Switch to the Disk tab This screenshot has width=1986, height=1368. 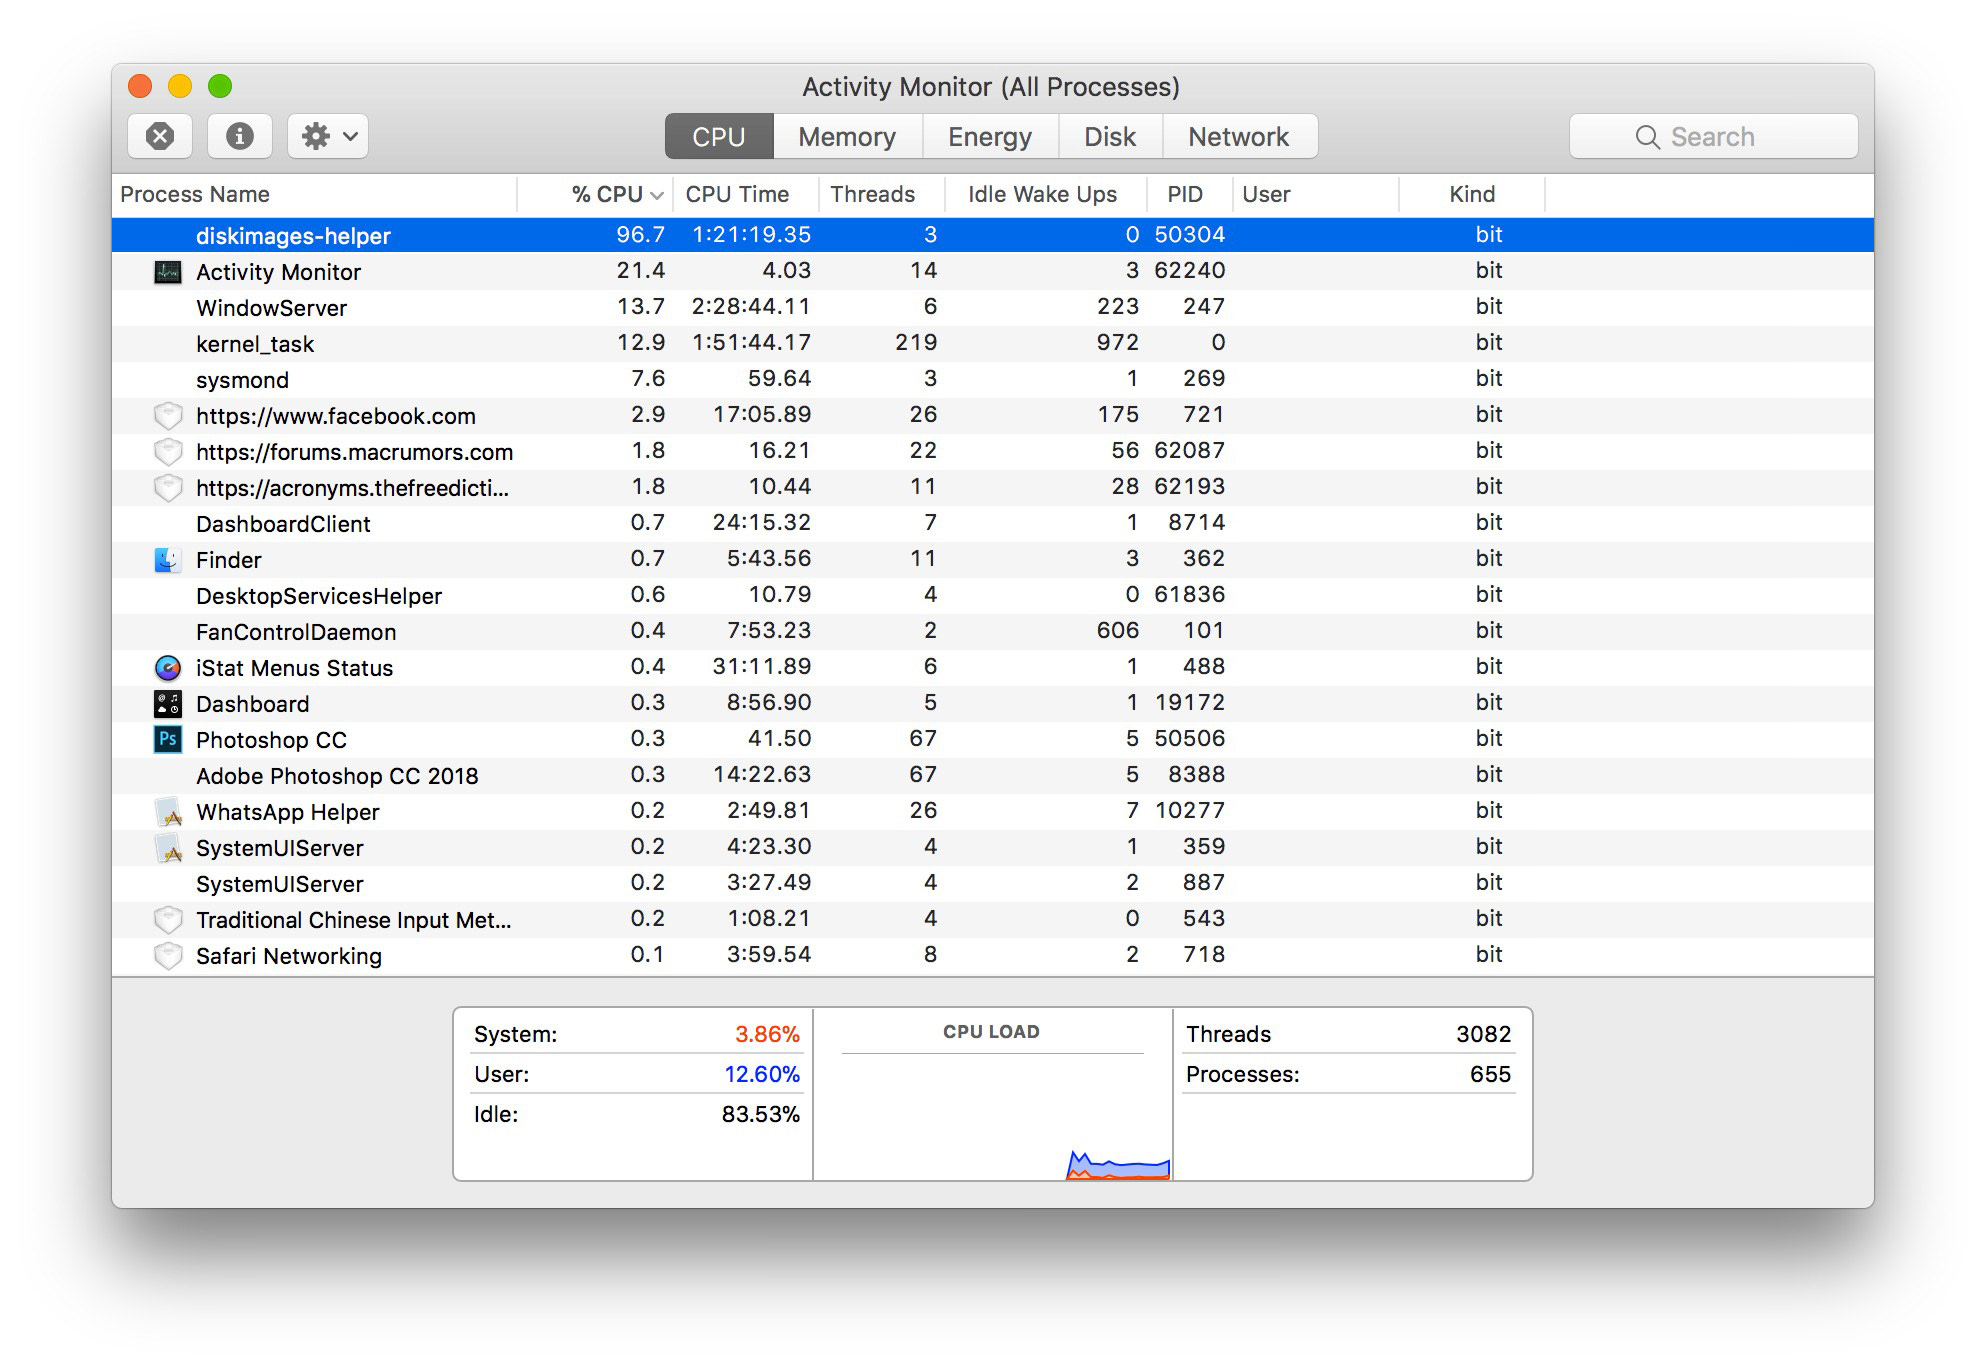pos(1110,137)
